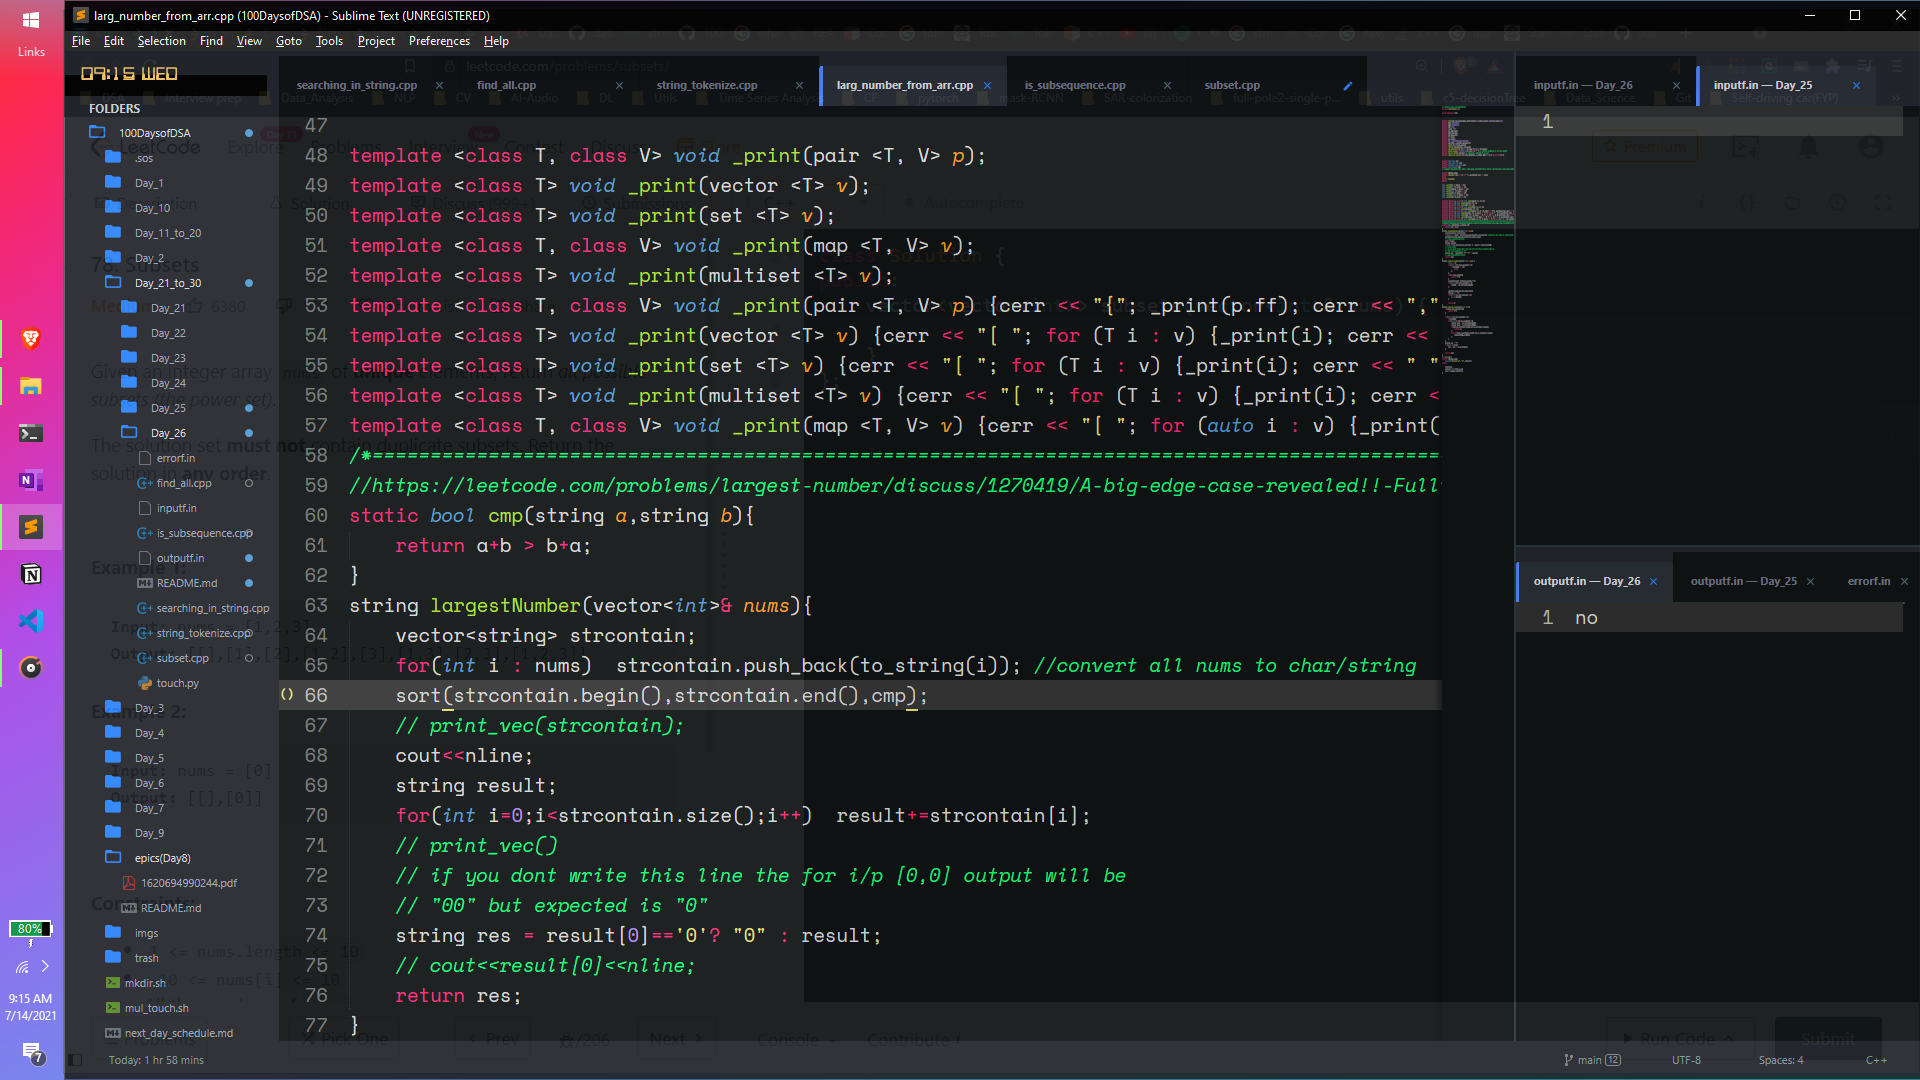Open the Tools menu

tap(329, 41)
